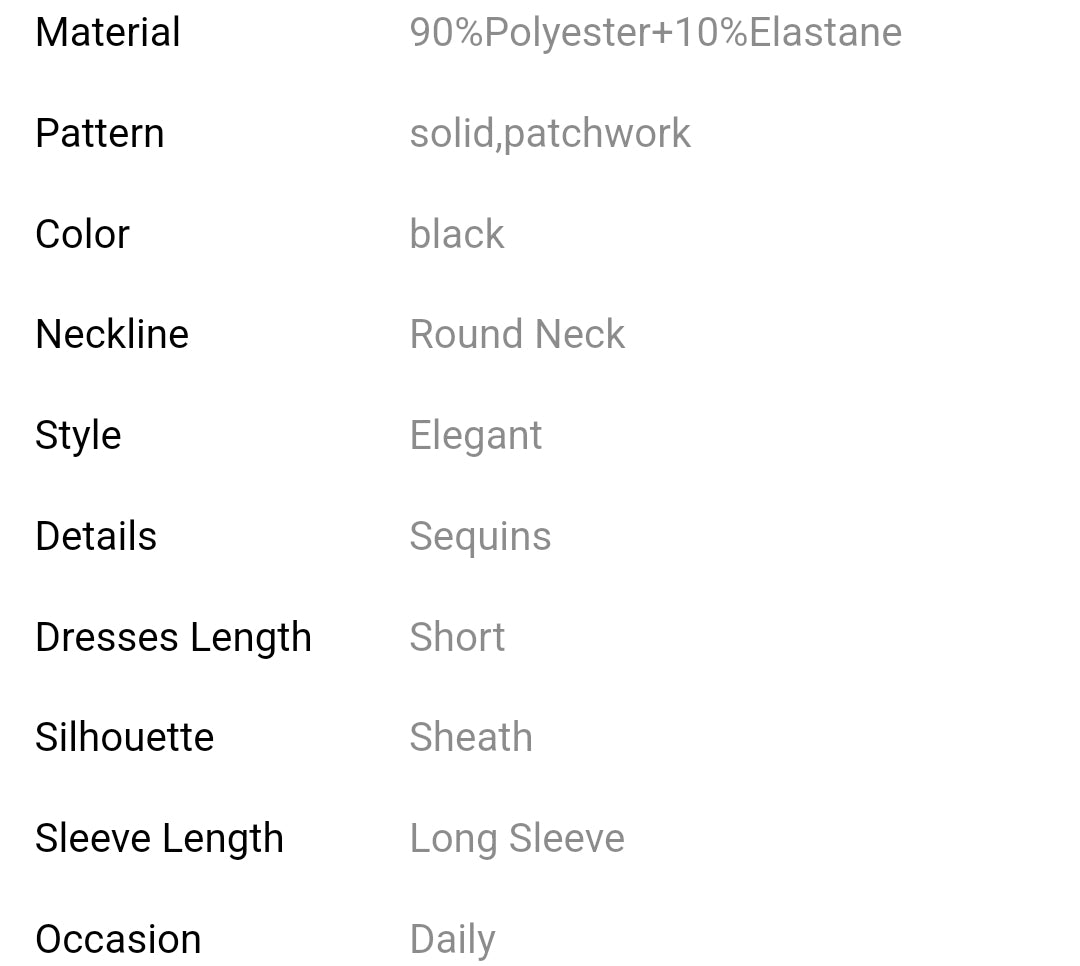1080x966 pixels.
Task: Click the Material label
Action: tap(108, 32)
